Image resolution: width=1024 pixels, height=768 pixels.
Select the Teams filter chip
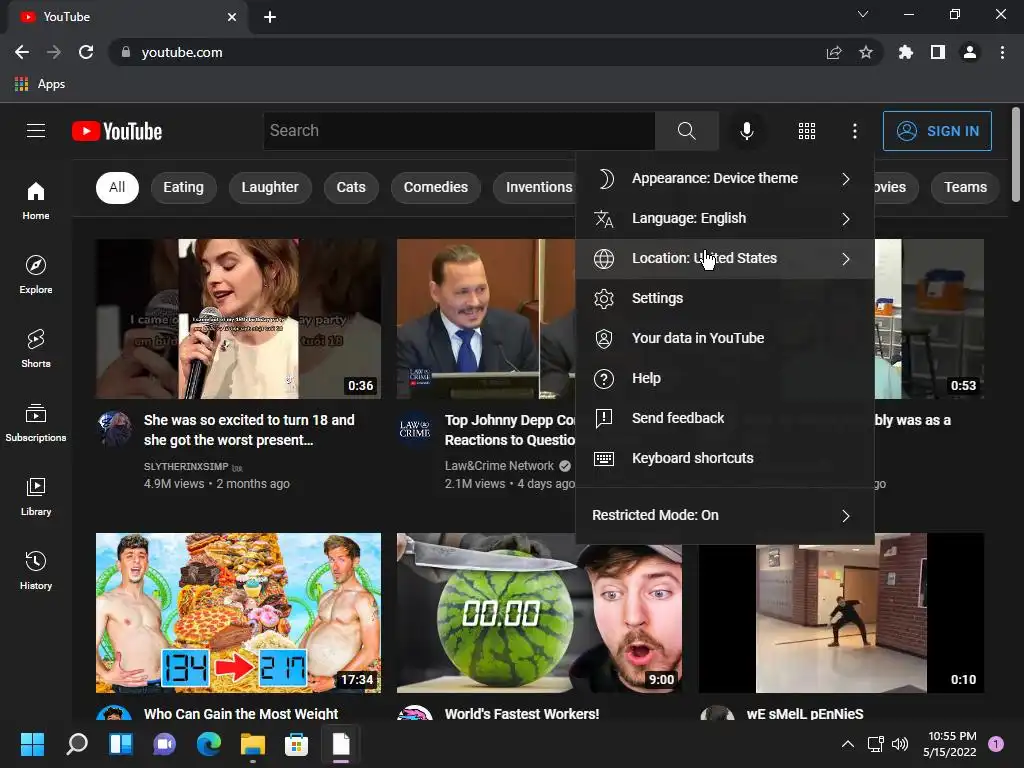[965, 187]
